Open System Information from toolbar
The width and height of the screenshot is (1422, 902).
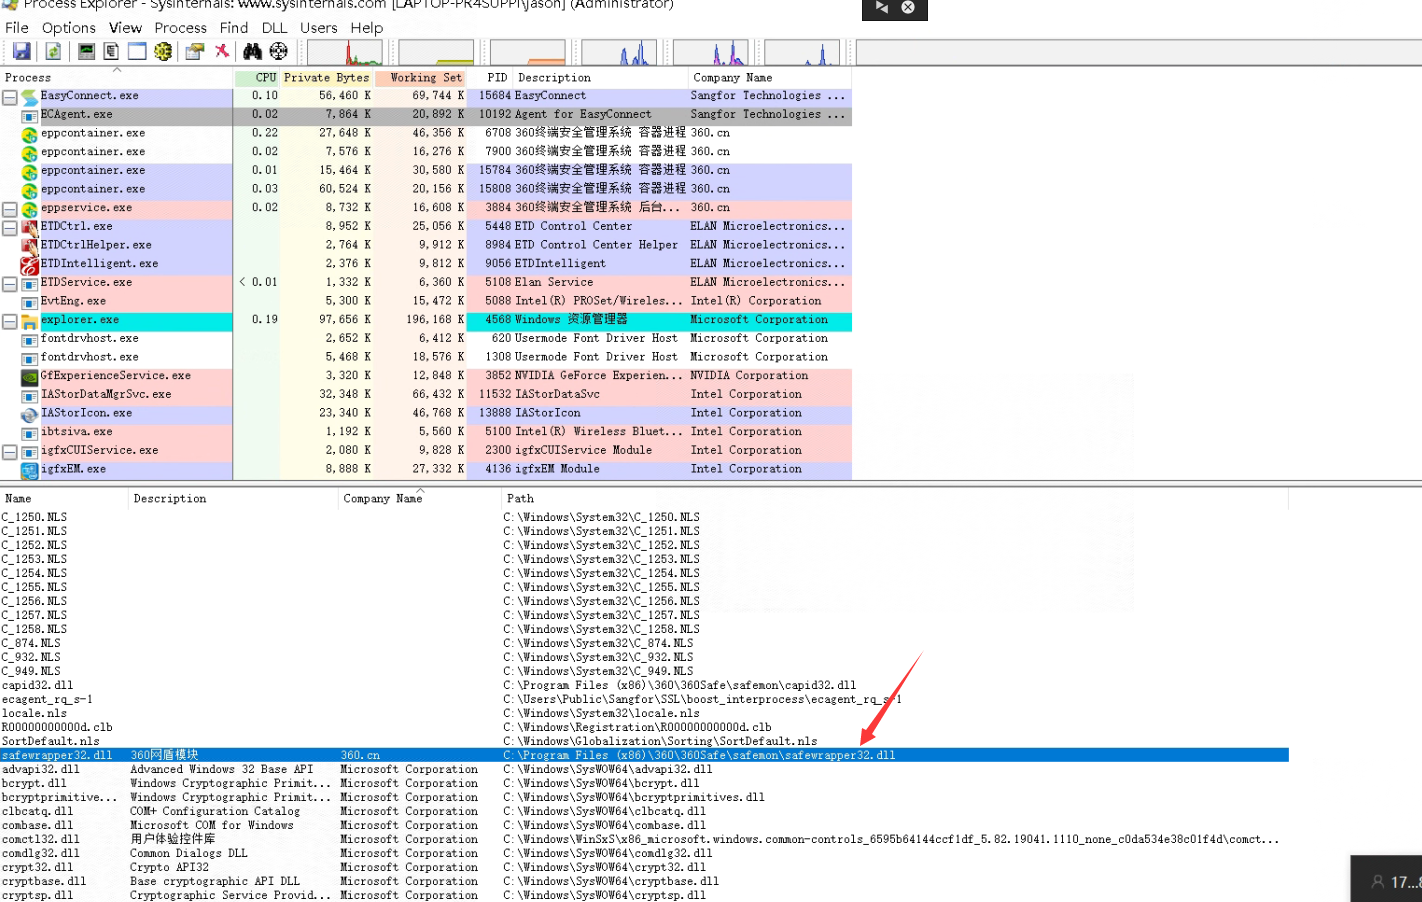pyautogui.click(x=87, y=51)
